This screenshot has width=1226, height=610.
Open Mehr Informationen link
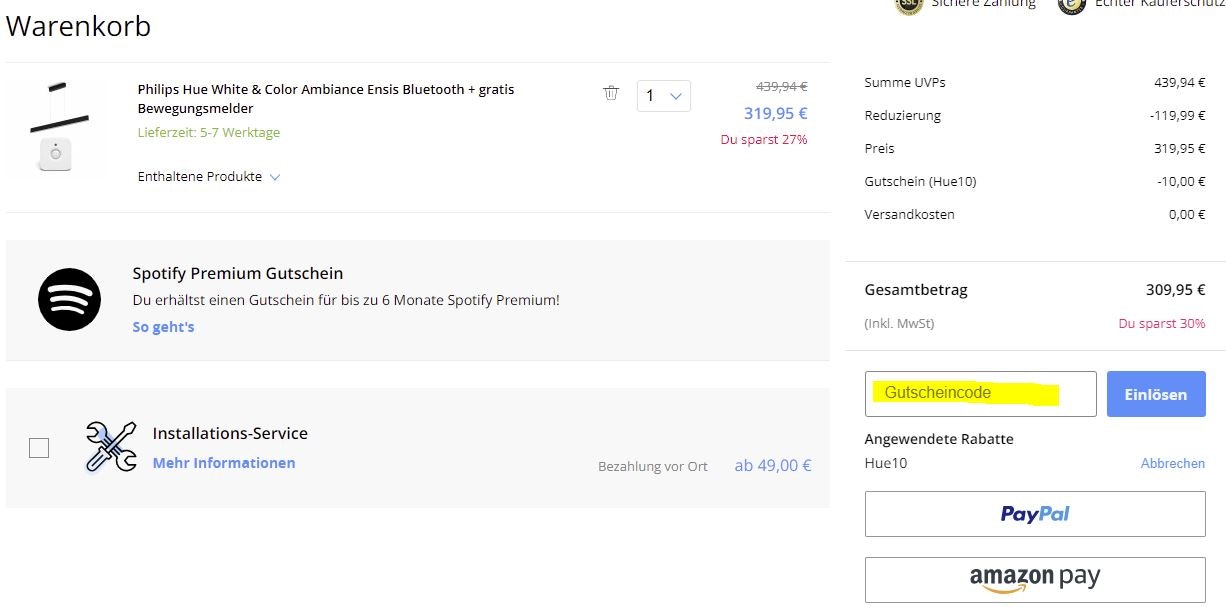tap(224, 463)
